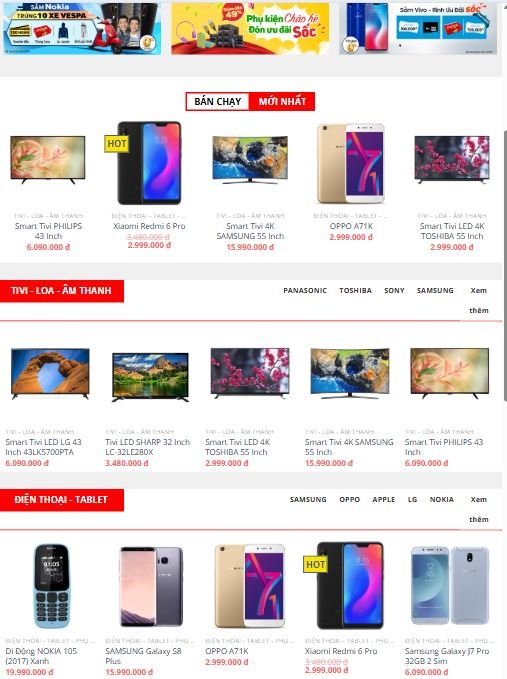Open Tivi LED SHARP 32 Inch product
507x679 pixels.
coord(148,446)
